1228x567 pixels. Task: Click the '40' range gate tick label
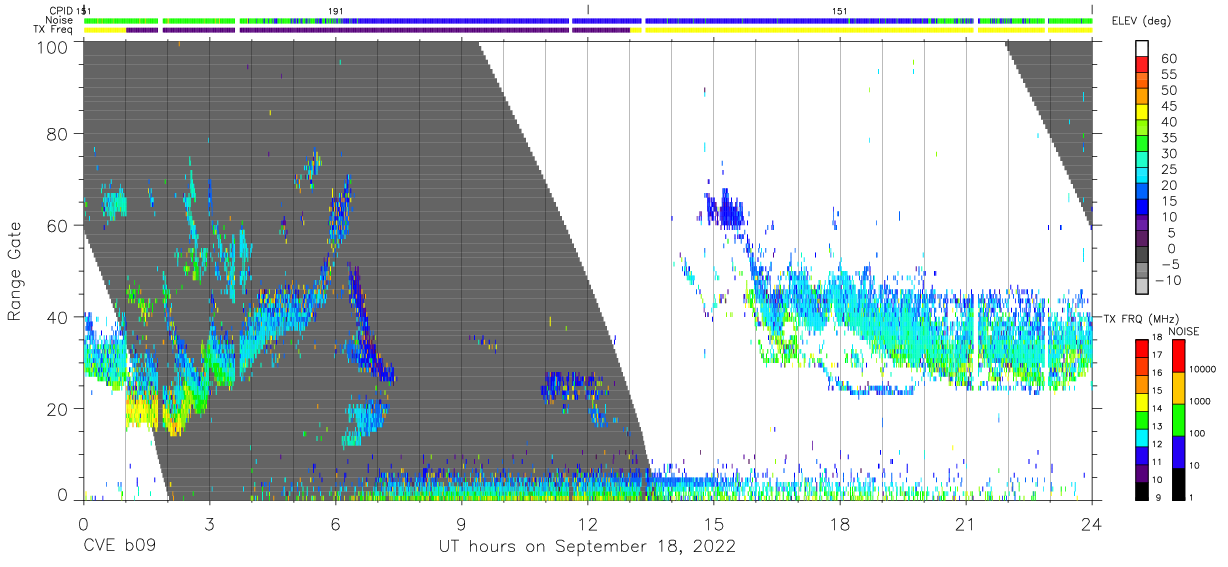57,317
